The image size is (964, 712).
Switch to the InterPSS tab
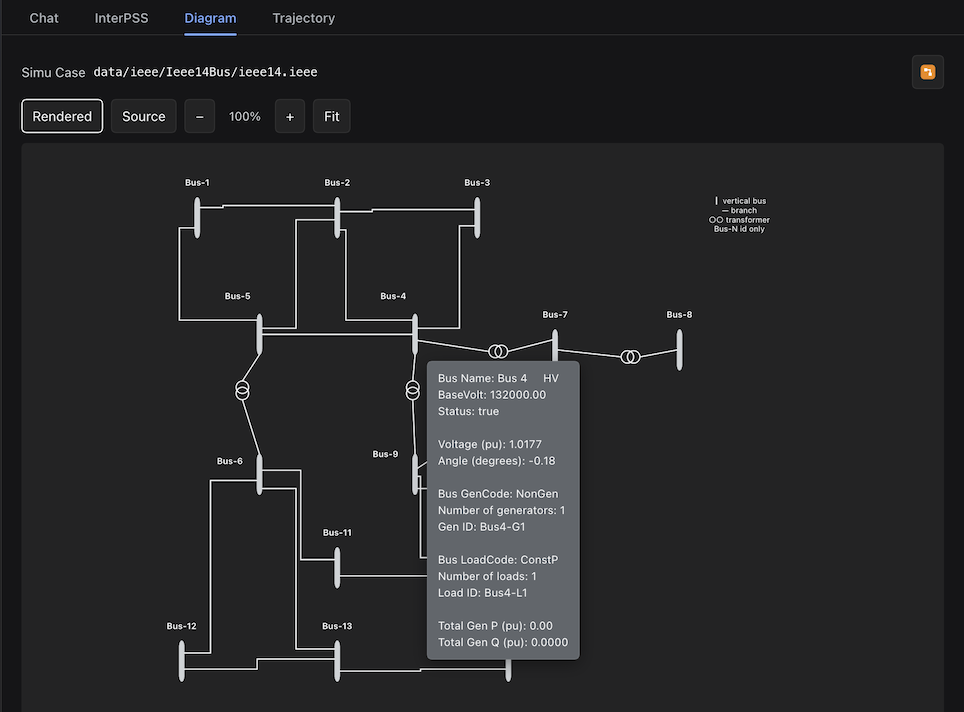coord(121,18)
